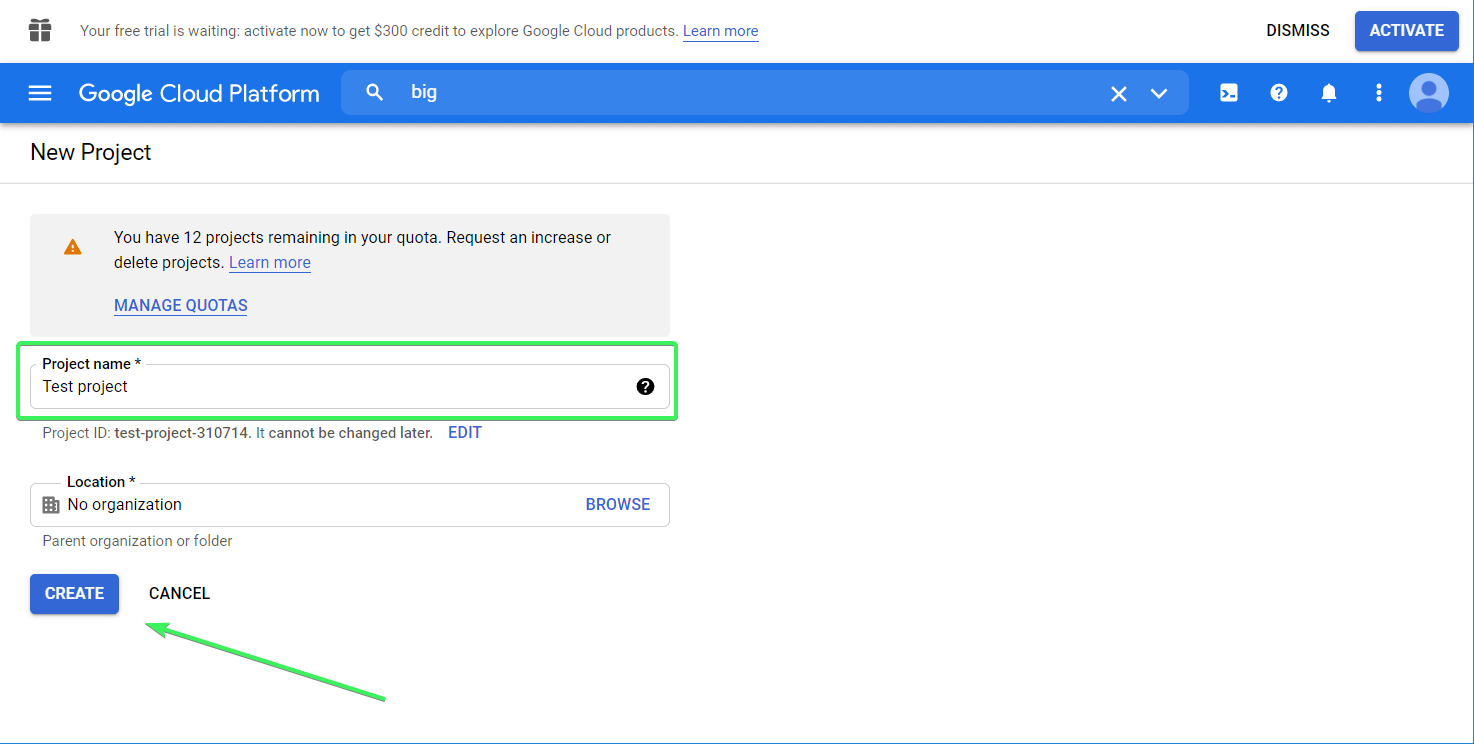Activate Cloud Shell icon
The width and height of the screenshot is (1474, 744).
coord(1229,93)
